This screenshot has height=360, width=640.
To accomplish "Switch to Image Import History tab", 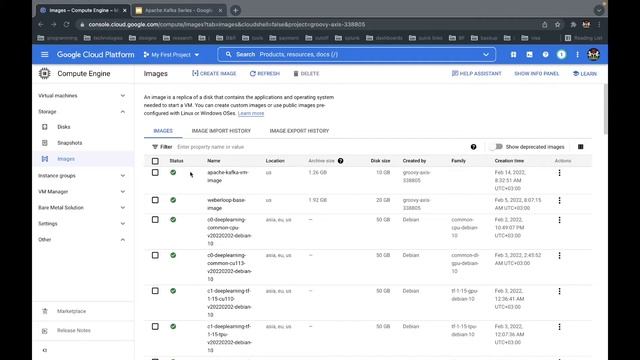I will [x=221, y=131].
